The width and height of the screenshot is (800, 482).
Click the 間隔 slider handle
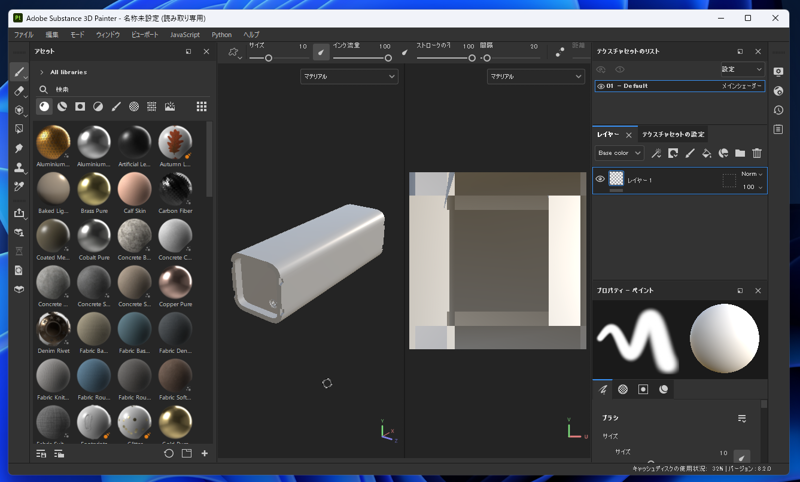tap(487, 58)
